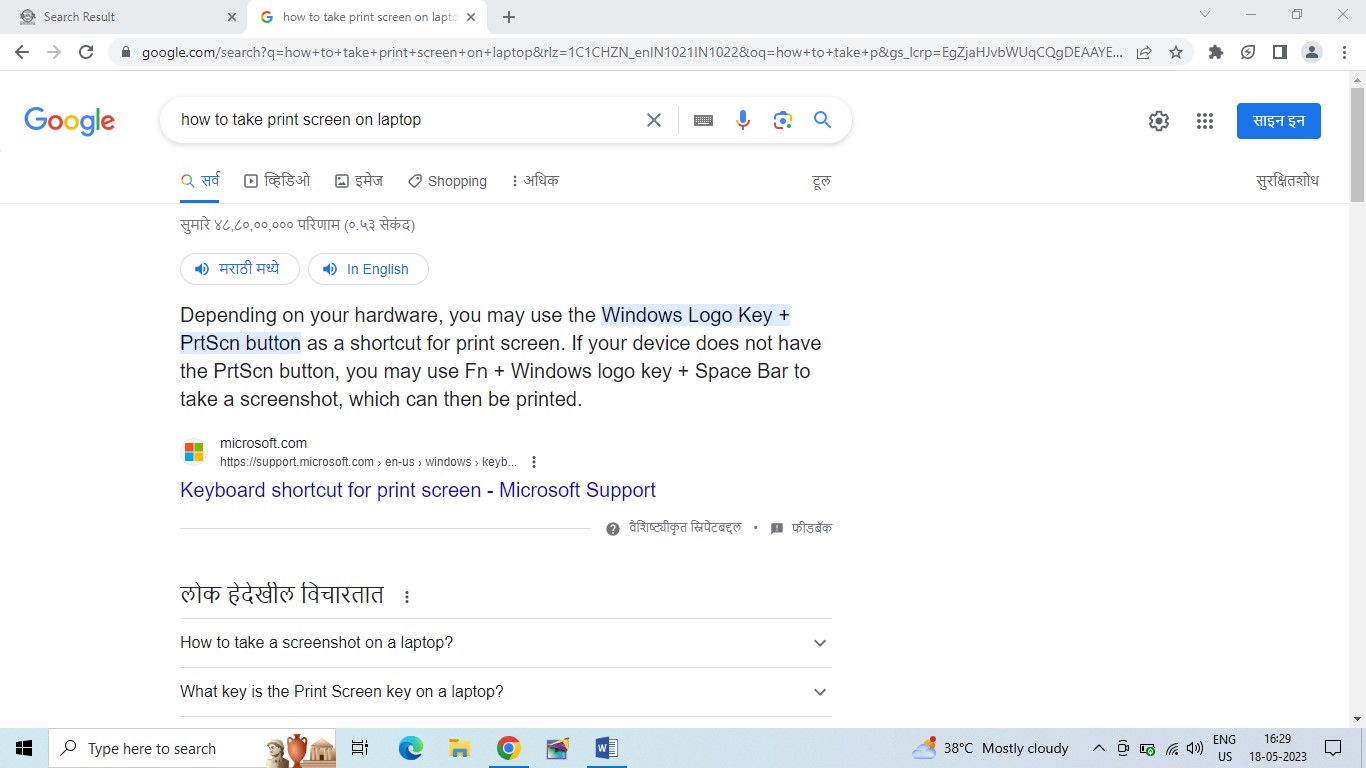1366x768 pixels.
Task: Open the notification center icon
Action: click(1333, 748)
